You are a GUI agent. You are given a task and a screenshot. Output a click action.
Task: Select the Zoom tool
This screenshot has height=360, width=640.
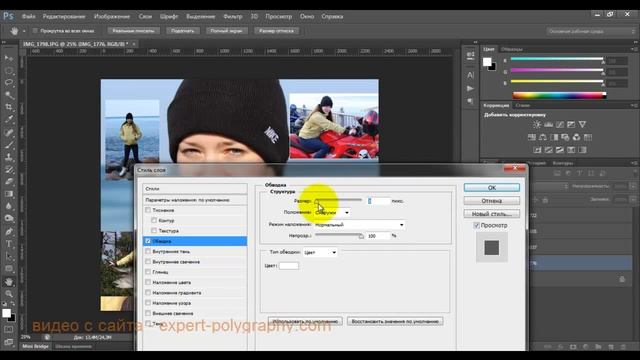point(9,293)
